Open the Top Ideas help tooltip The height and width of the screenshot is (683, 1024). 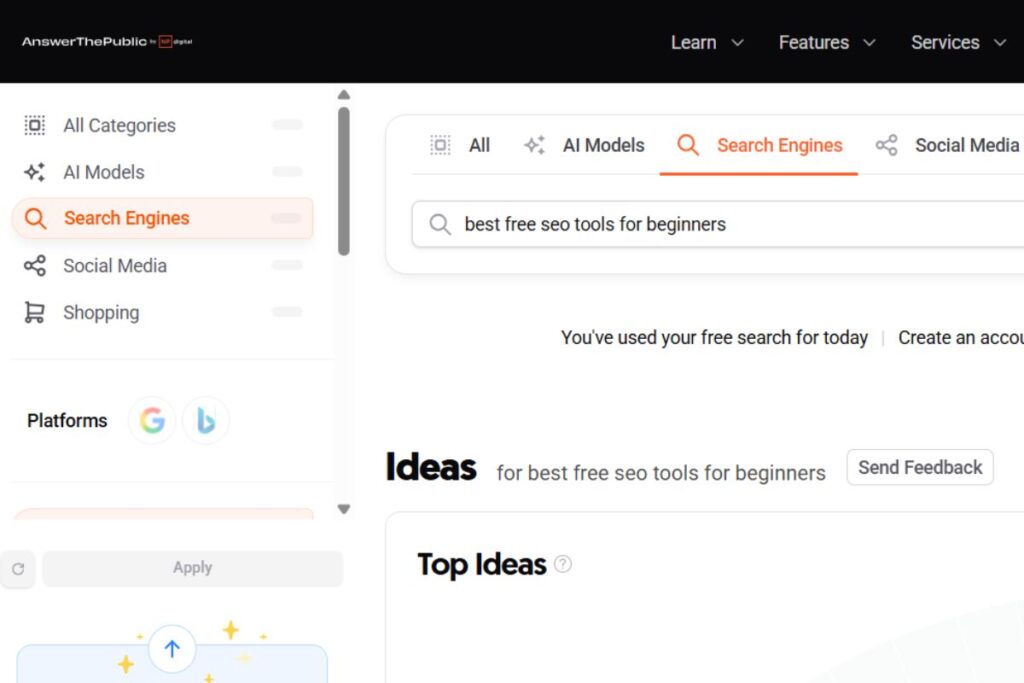tap(563, 563)
